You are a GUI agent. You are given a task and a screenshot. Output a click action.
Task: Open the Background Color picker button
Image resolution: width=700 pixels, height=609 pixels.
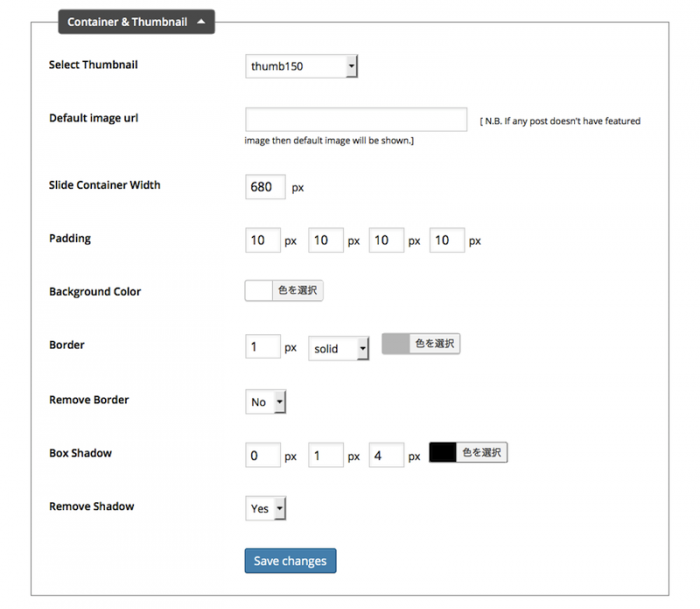pyautogui.click(x=298, y=291)
